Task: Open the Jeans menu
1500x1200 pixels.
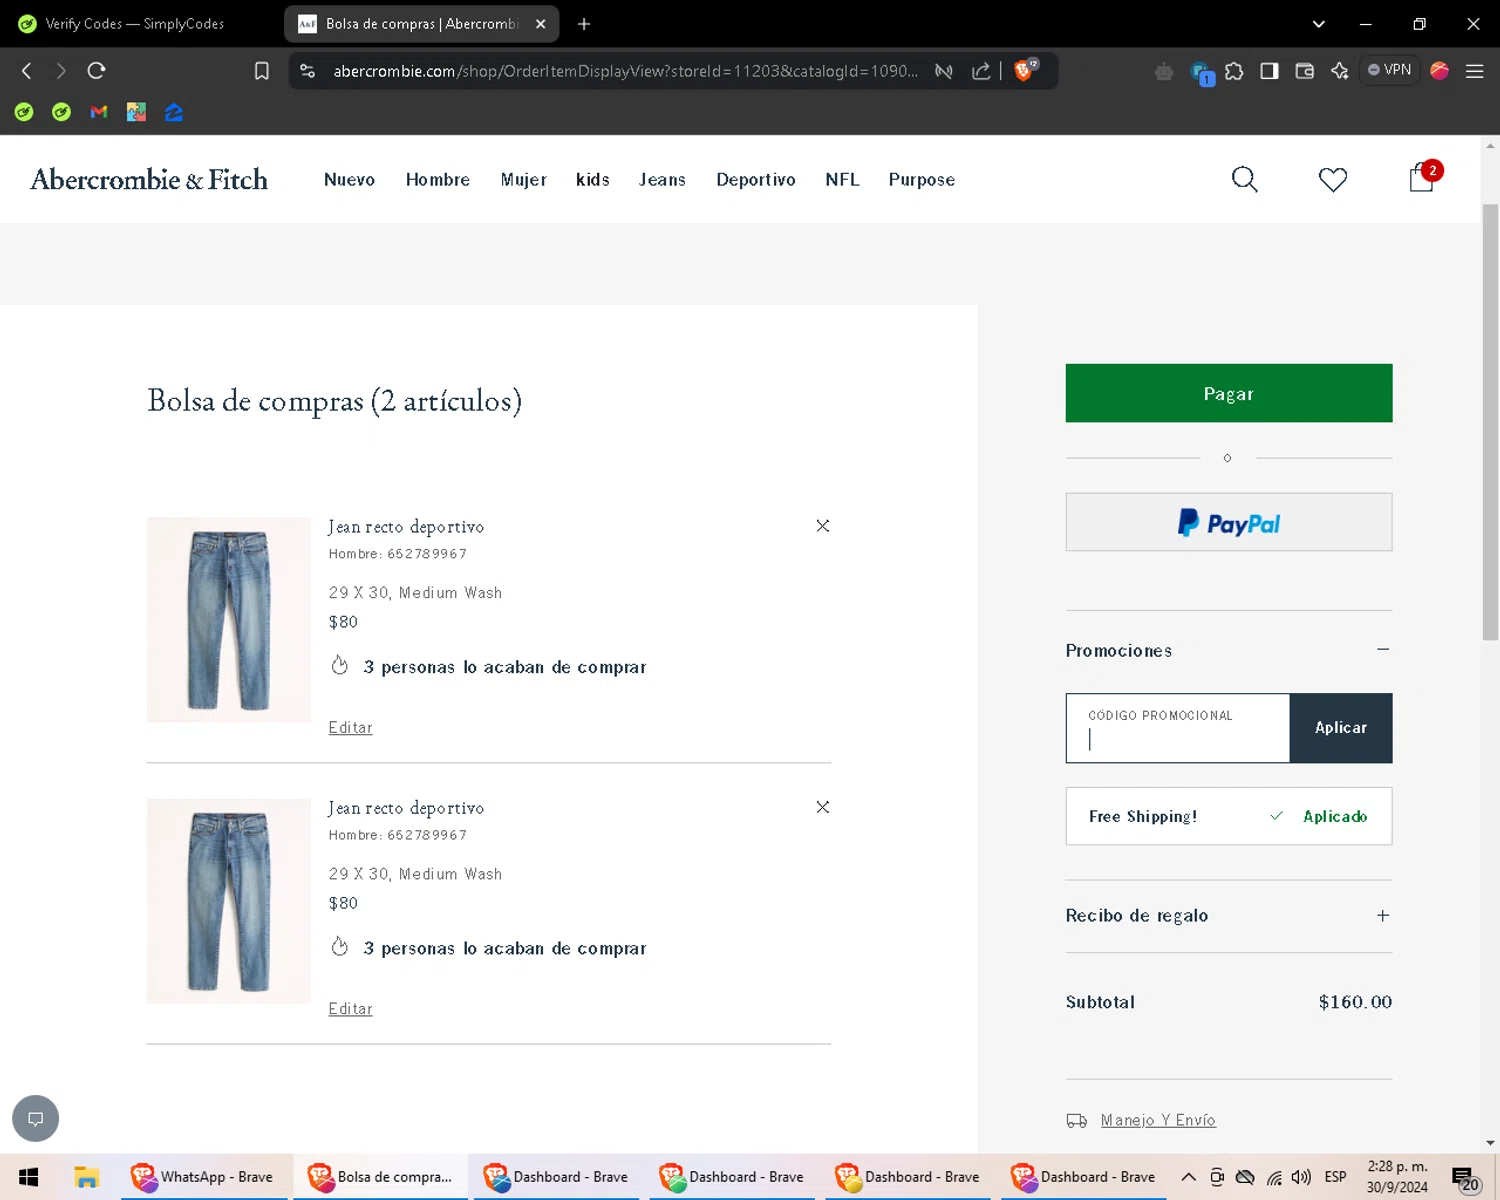Action: pyautogui.click(x=662, y=180)
